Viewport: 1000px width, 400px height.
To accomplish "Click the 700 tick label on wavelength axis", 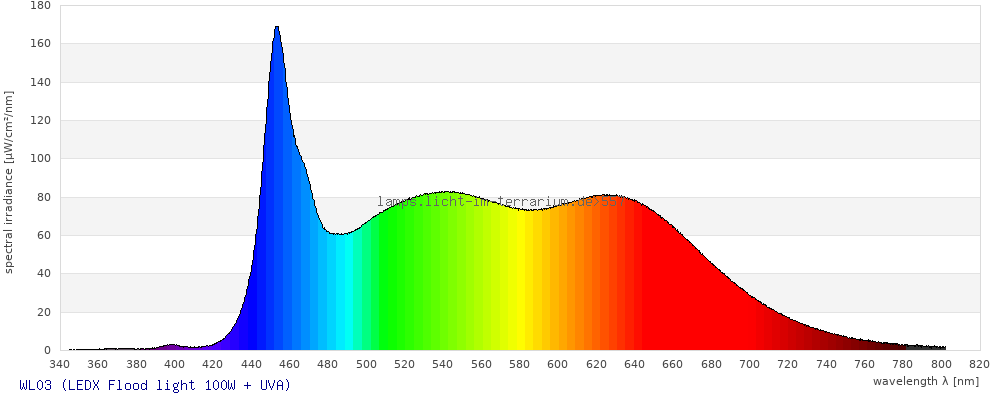I will tap(750, 364).
